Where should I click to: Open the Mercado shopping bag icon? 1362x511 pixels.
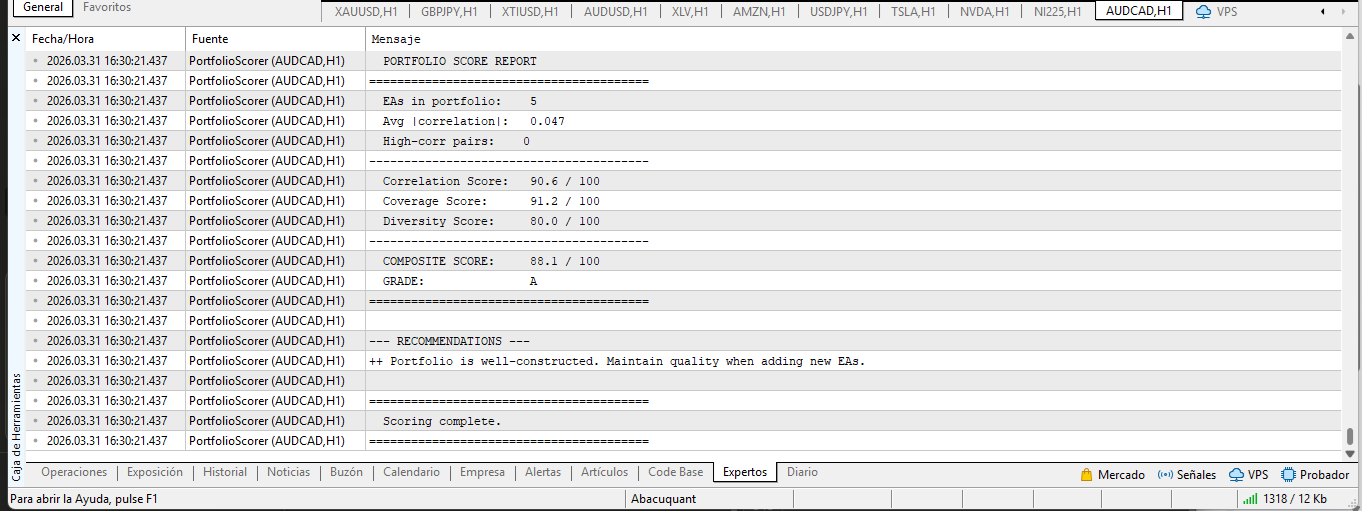coord(1087,475)
